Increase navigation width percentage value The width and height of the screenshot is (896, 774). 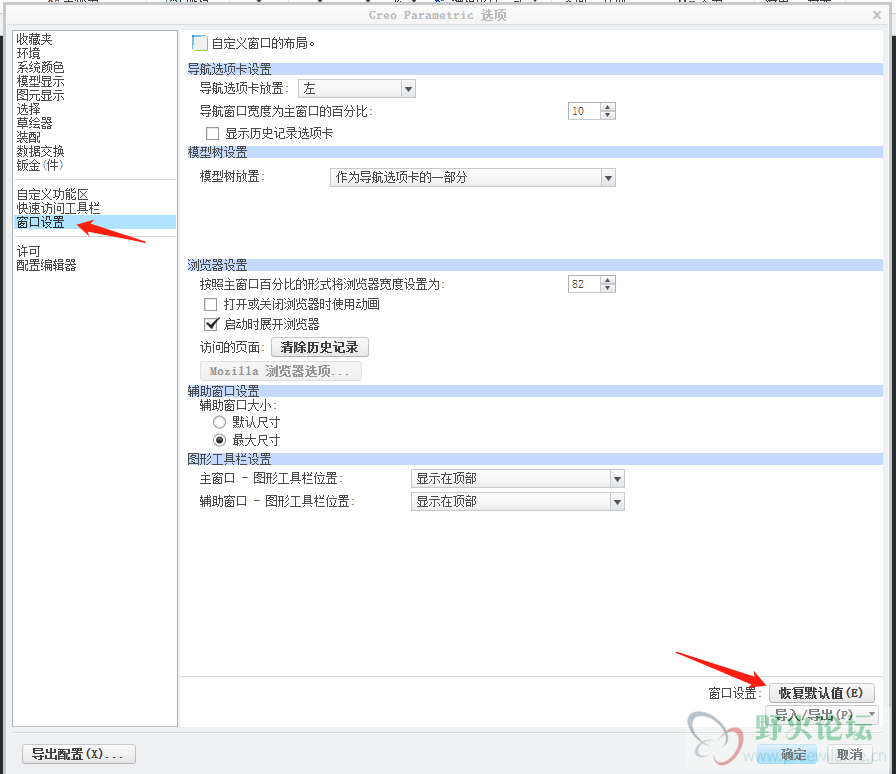[x=608, y=107]
